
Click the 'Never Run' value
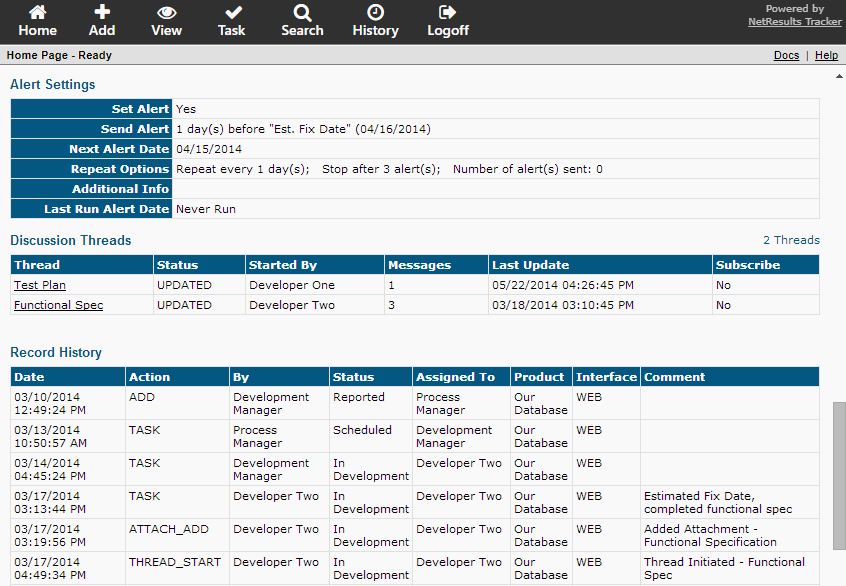(x=206, y=209)
